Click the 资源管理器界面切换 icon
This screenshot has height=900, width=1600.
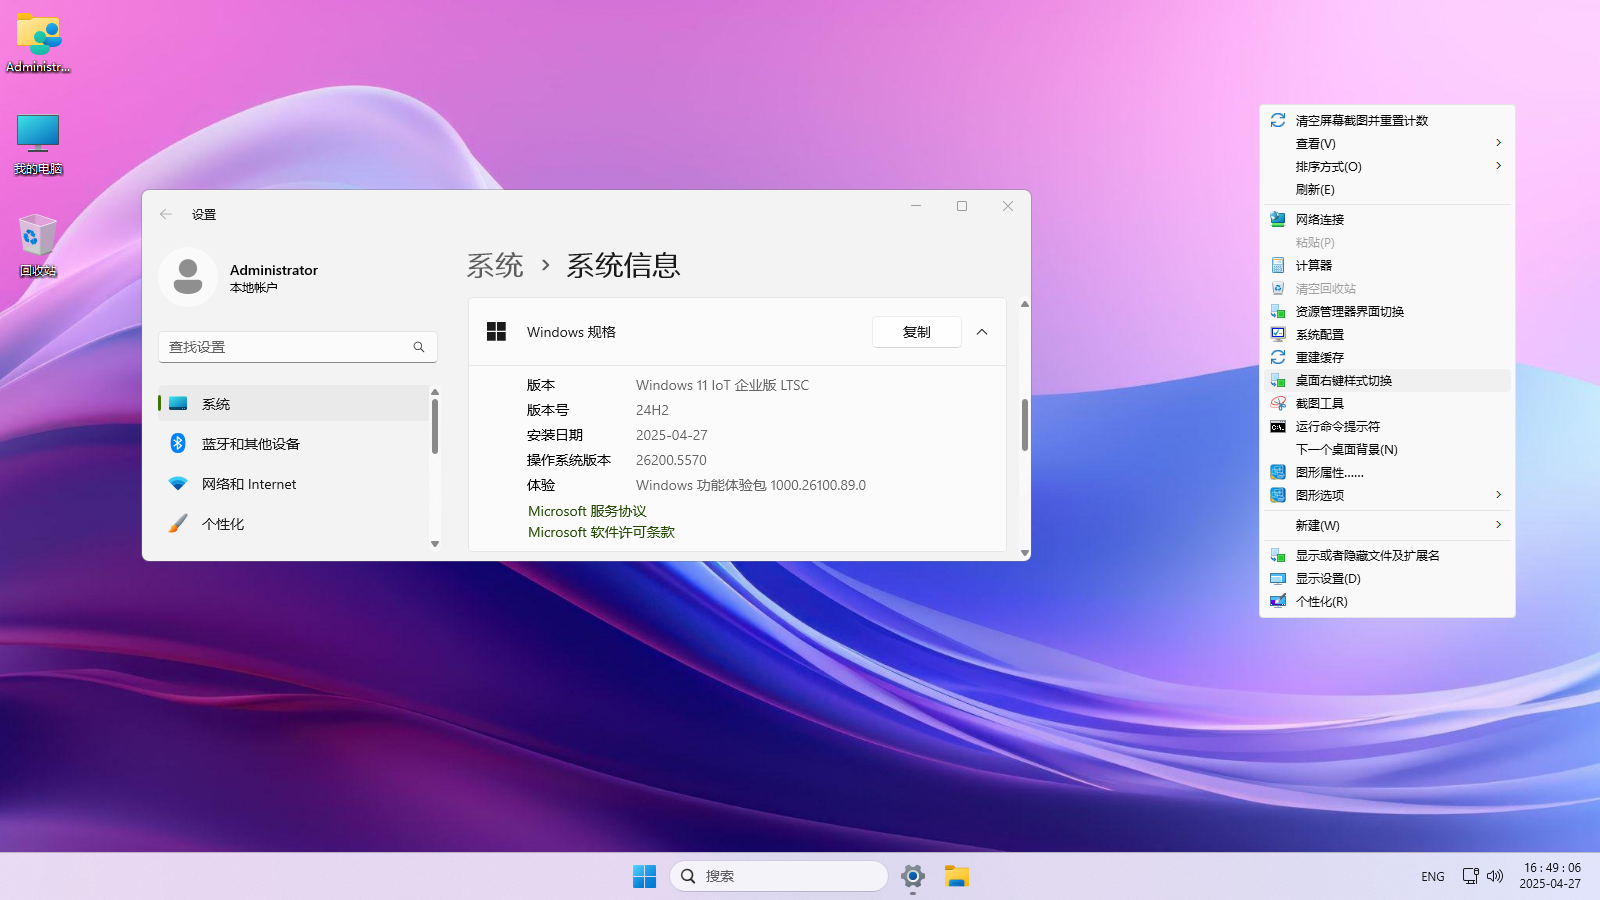tap(1278, 311)
